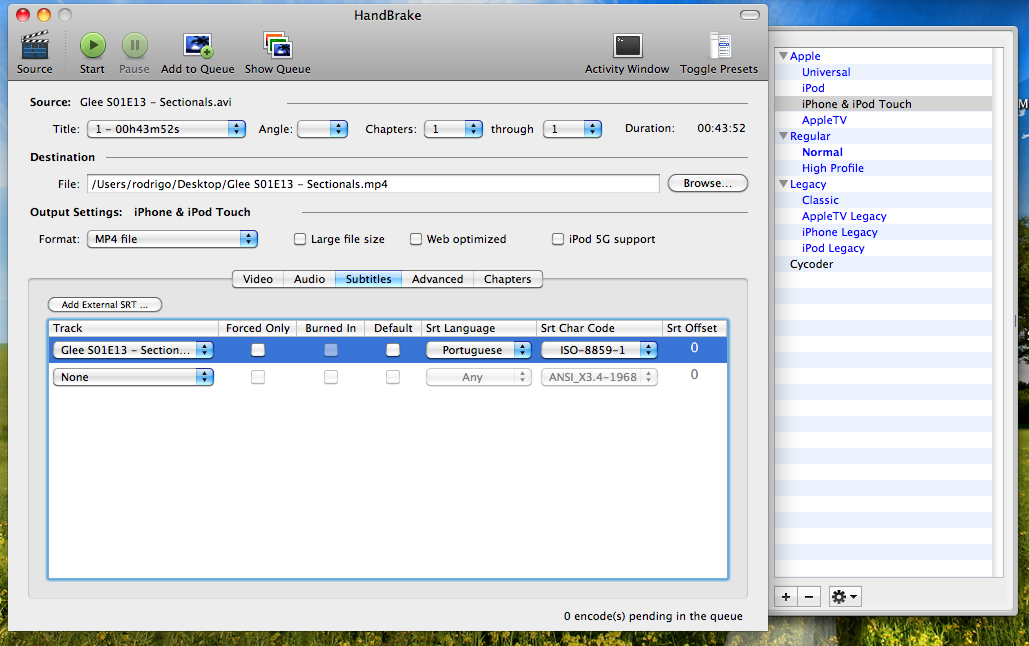Click the Toggle Presets drawer icon

tap(720, 46)
